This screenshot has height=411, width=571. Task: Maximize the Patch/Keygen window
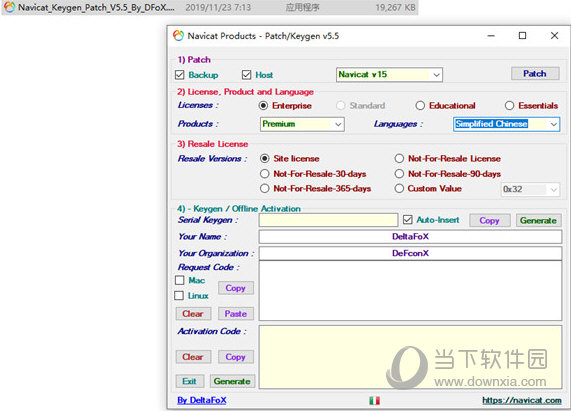pos(523,36)
